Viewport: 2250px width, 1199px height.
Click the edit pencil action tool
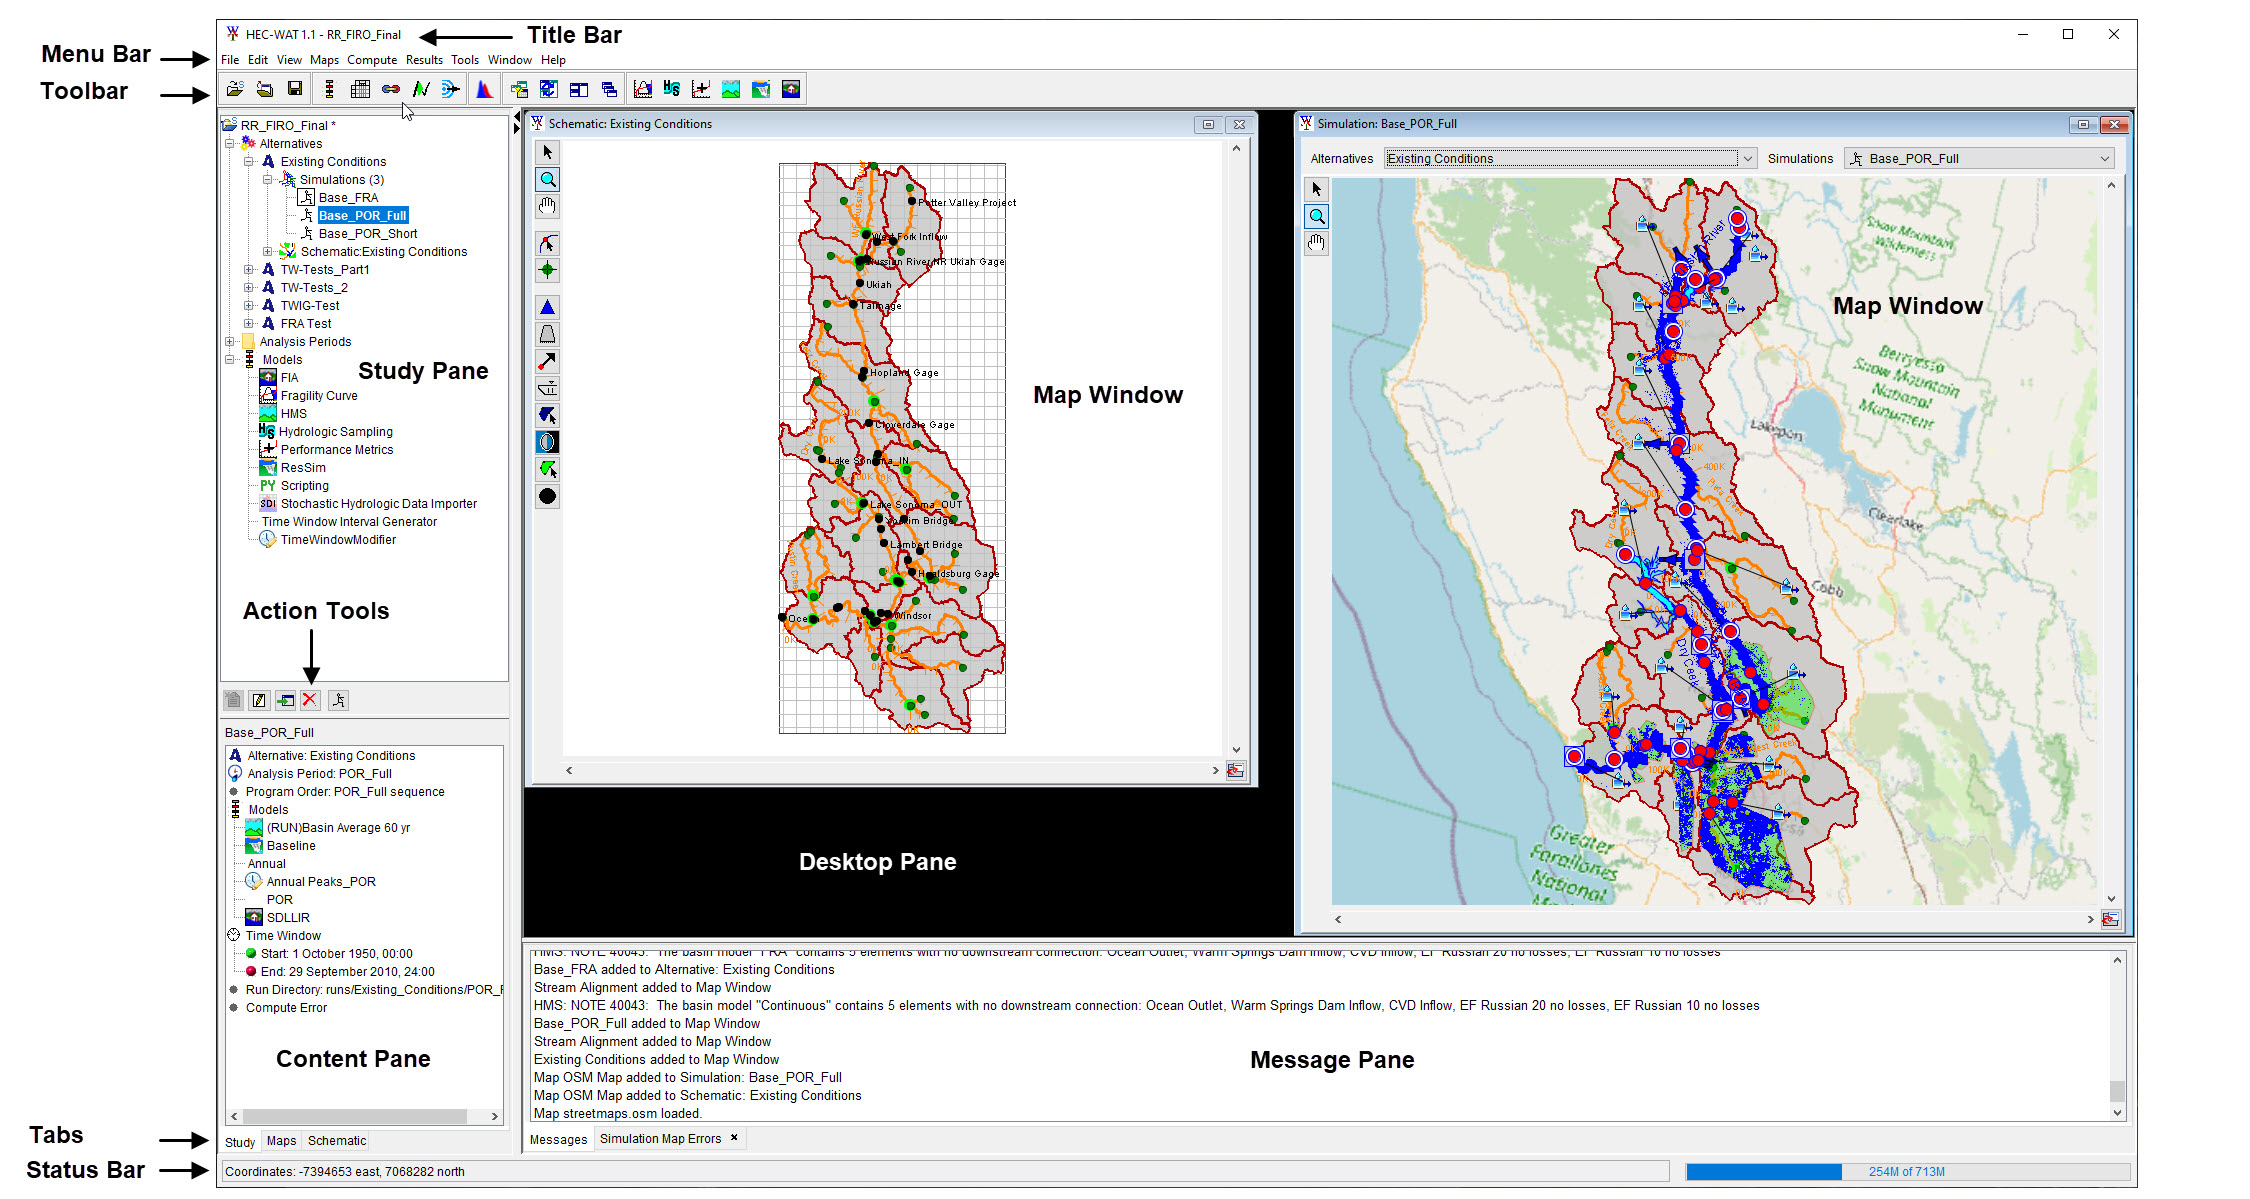(x=258, y=700)
